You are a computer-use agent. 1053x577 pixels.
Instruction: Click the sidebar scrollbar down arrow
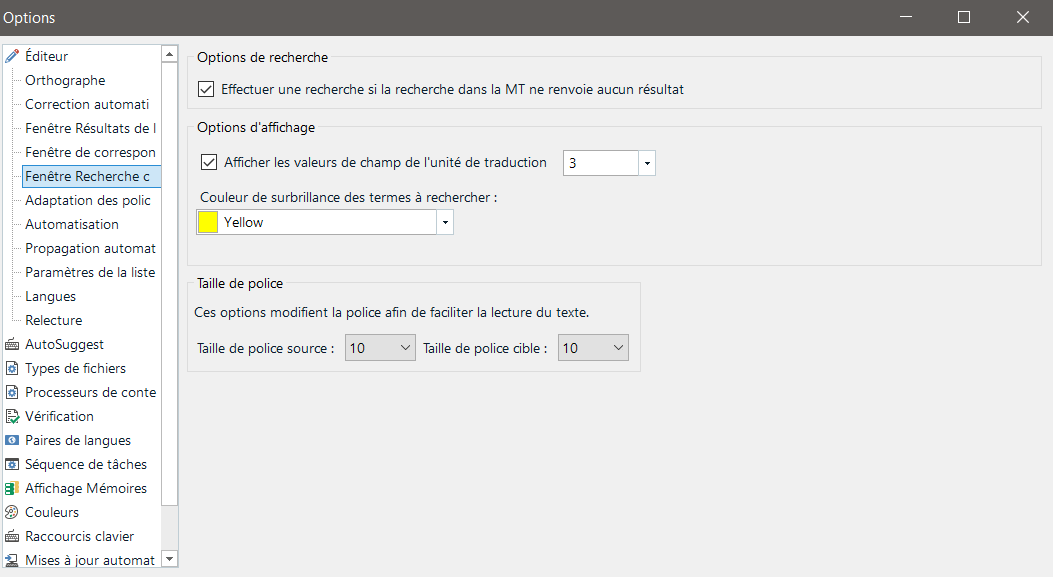tap(169, 560)
